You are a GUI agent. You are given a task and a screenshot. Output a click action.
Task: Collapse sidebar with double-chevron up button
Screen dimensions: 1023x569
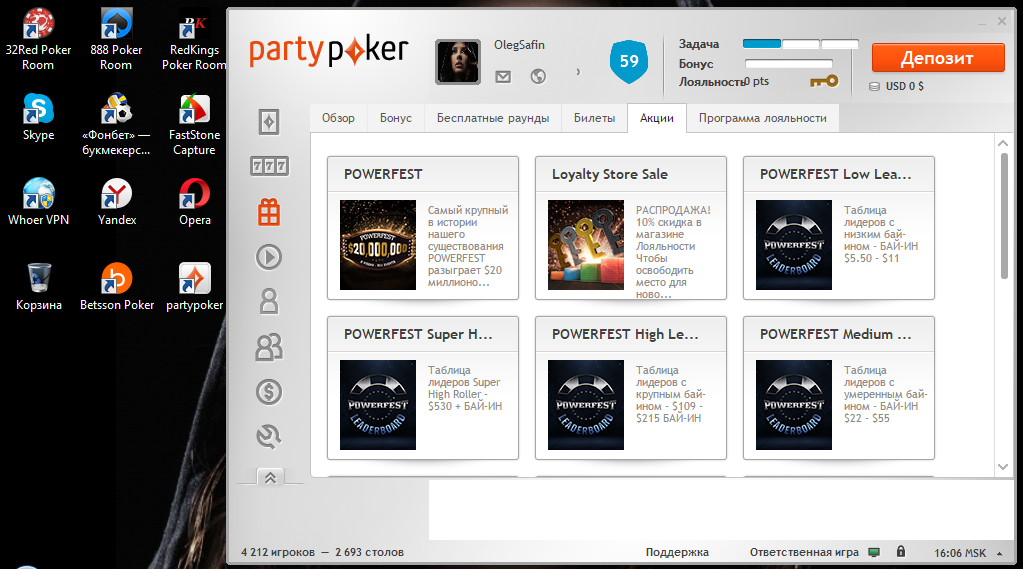(x=270, y=478)
